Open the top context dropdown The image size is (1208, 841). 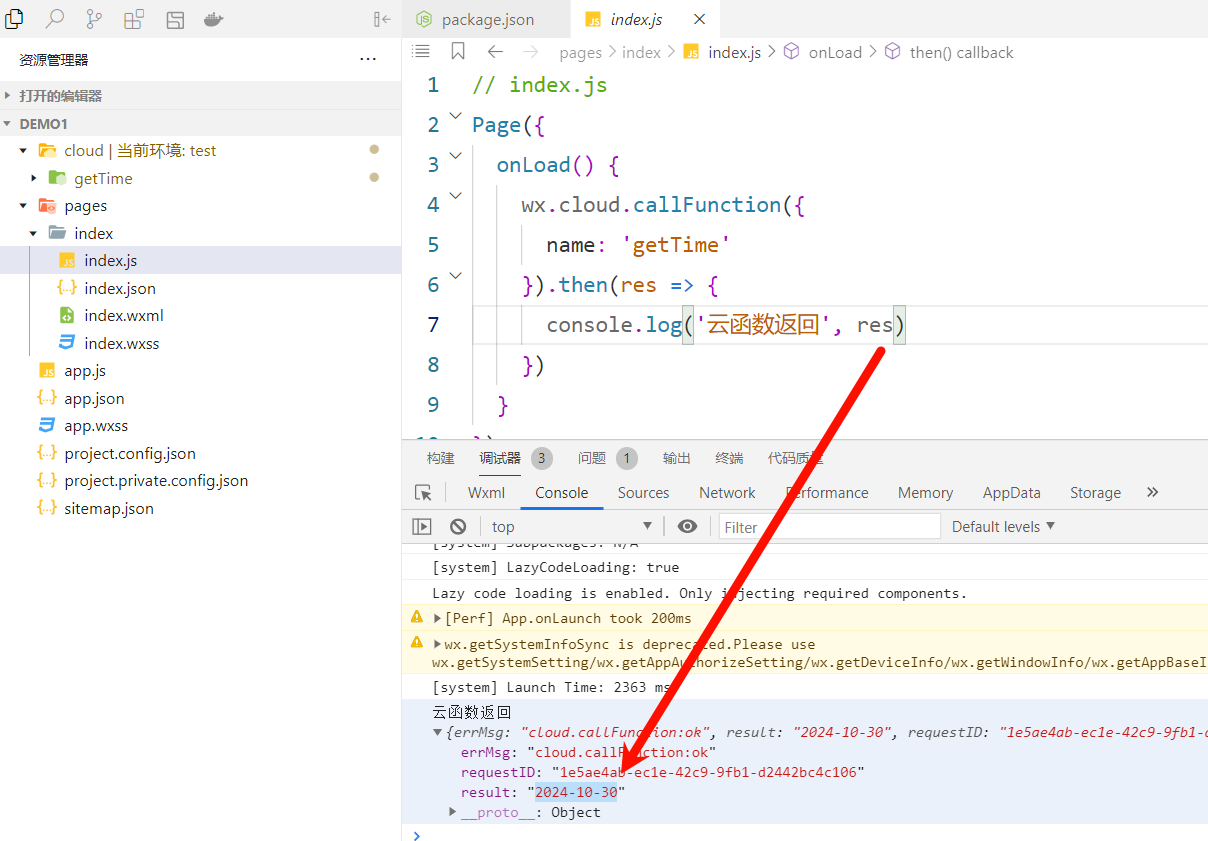tap(572, 527)
